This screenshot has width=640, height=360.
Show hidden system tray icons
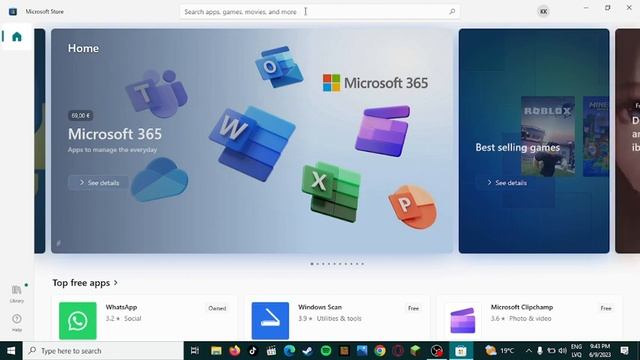coord(529,351)
